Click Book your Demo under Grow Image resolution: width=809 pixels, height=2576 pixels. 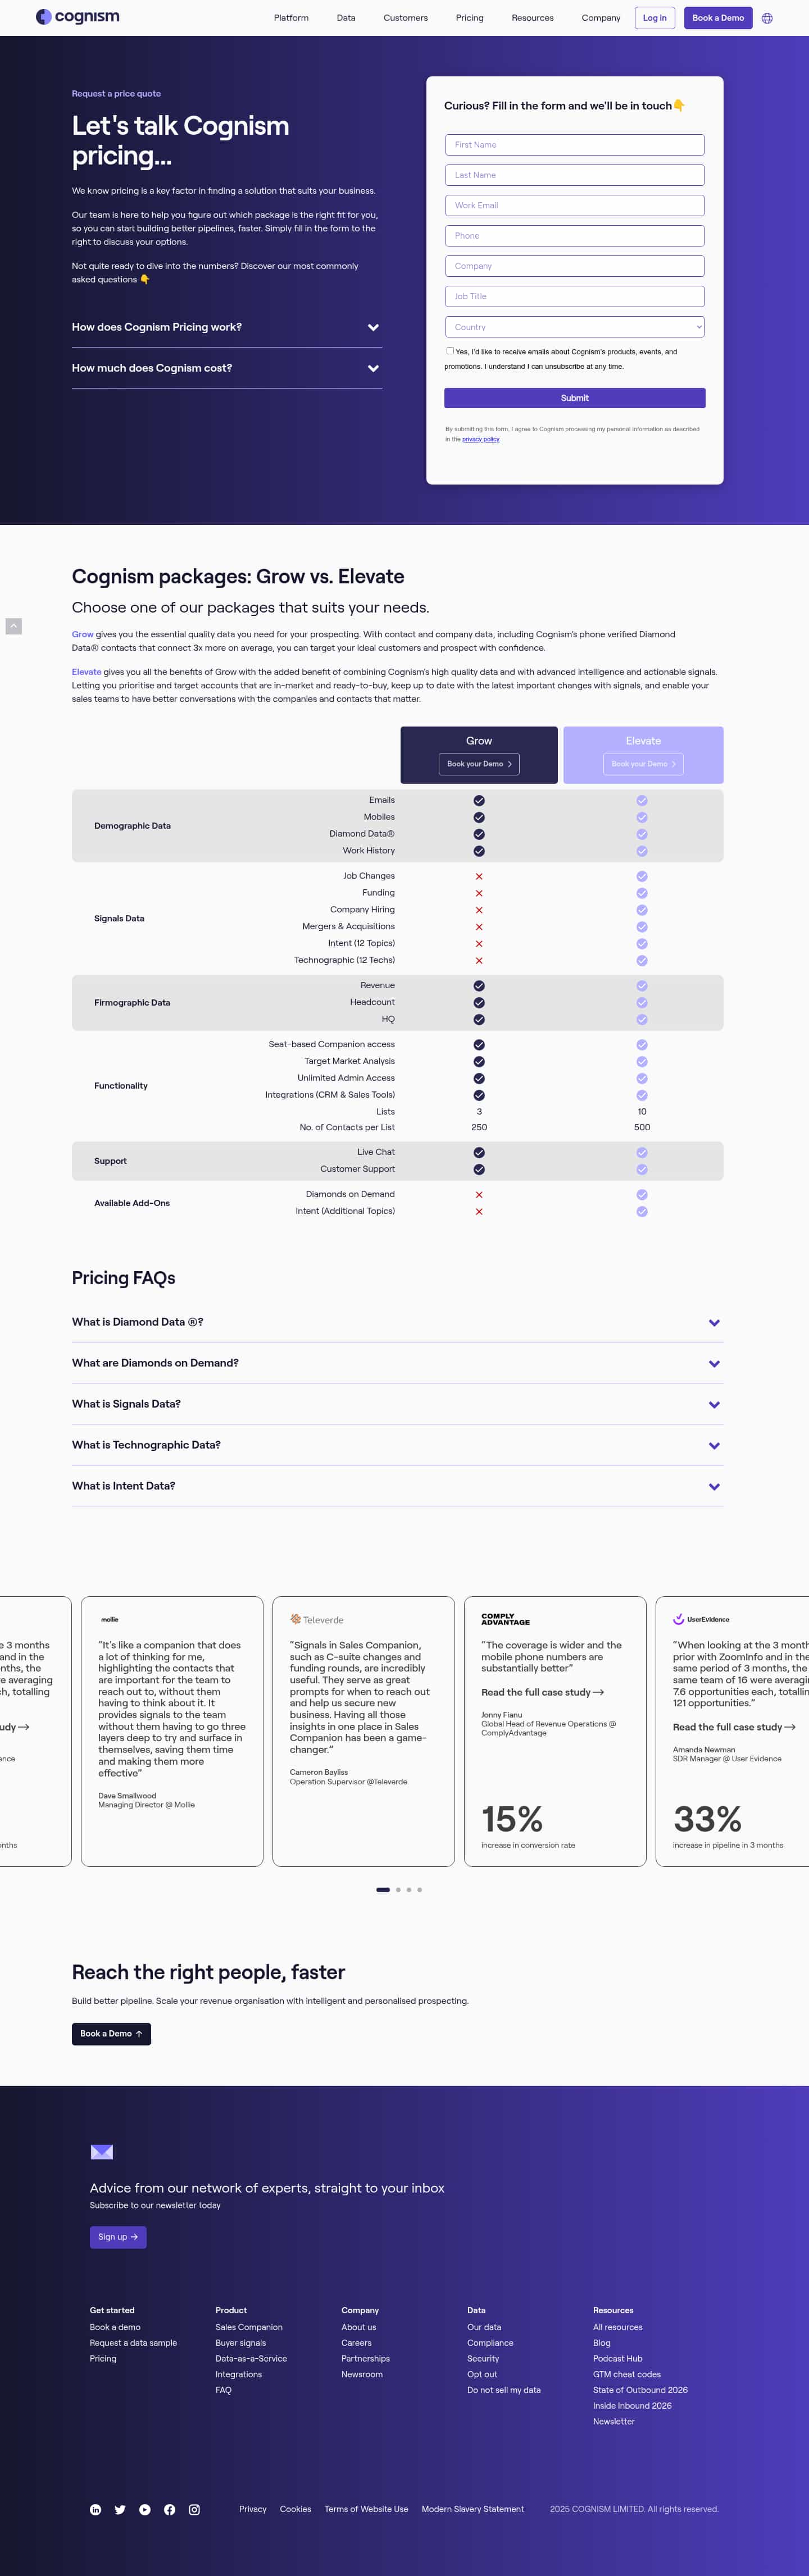[x=479, y=764]
